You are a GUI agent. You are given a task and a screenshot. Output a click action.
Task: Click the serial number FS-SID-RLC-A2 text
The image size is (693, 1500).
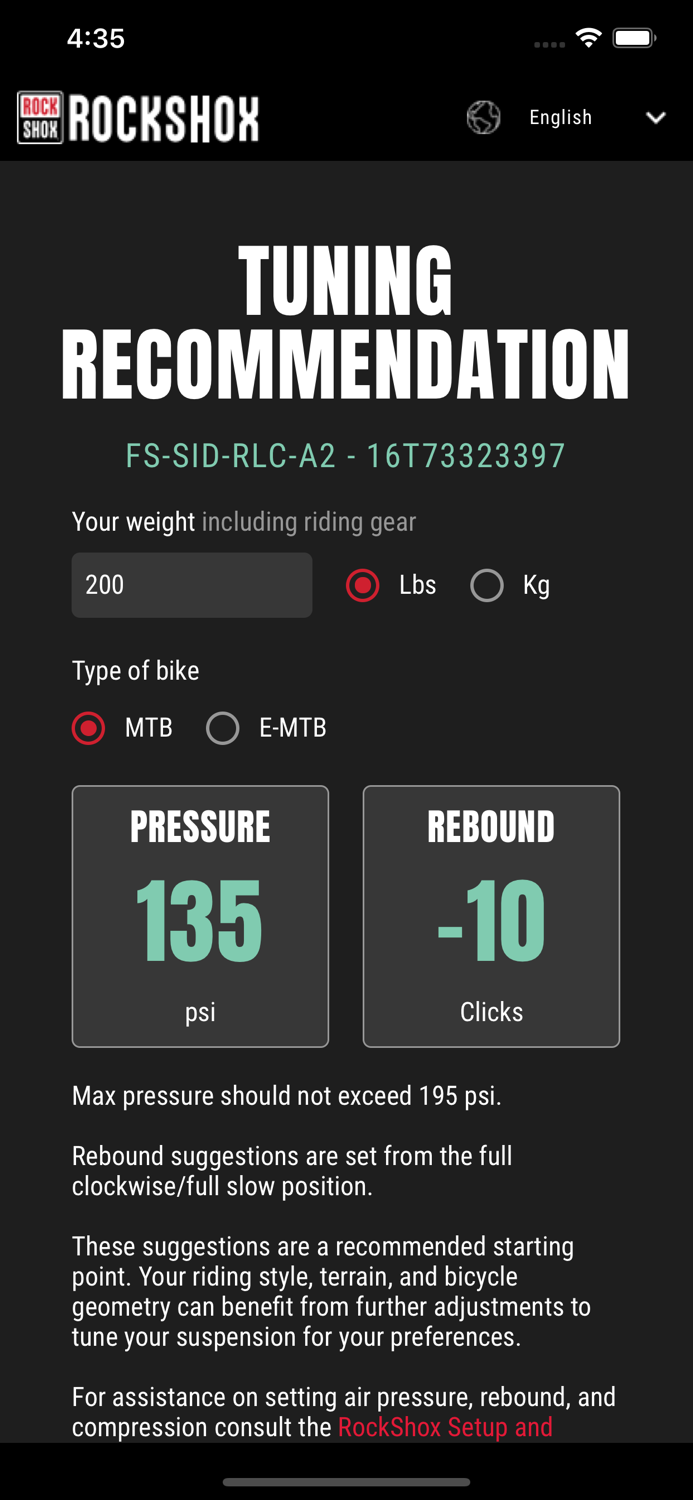[345, 456]
